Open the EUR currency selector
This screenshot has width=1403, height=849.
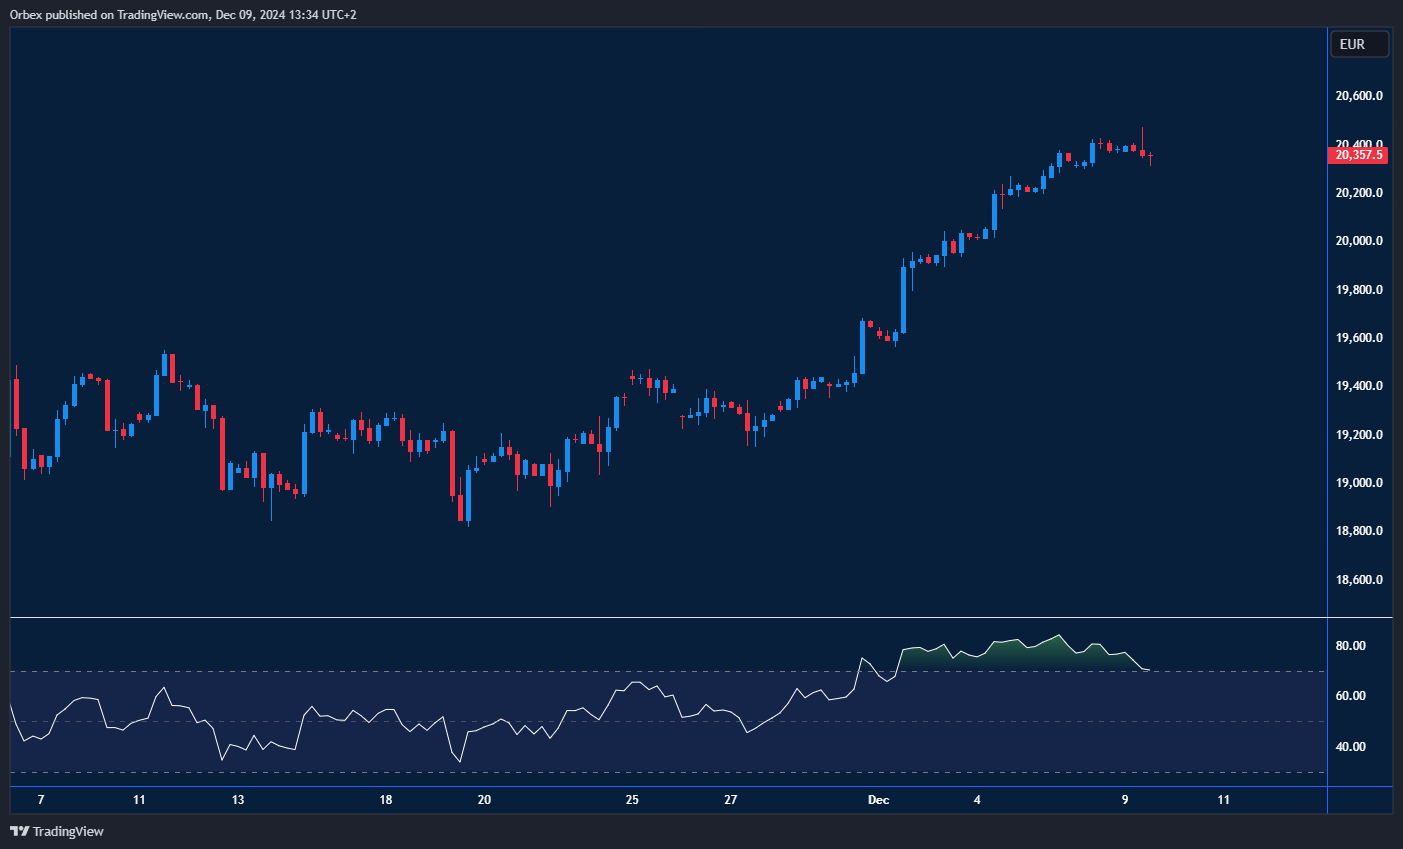(x=1358, y=44)
